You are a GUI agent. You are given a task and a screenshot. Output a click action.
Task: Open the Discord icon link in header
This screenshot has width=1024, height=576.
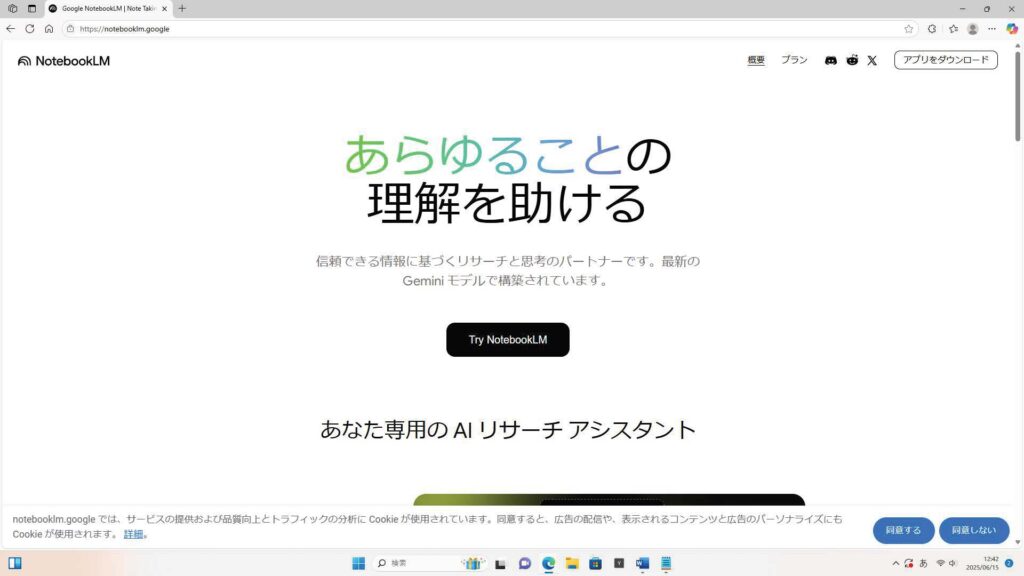(x=830, y=60)
